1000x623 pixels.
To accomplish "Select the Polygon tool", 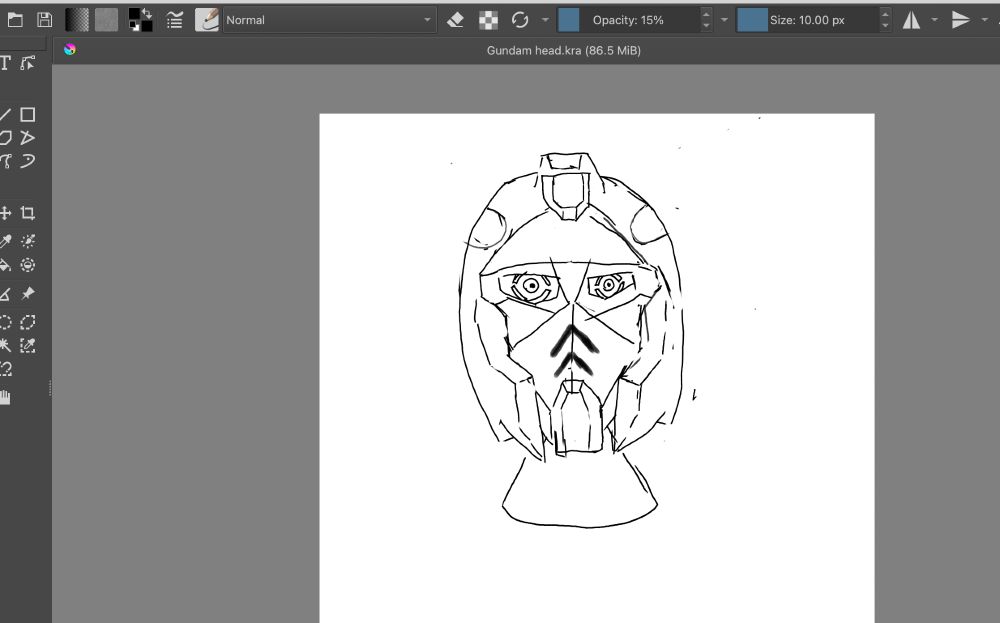I will point(5,138).
